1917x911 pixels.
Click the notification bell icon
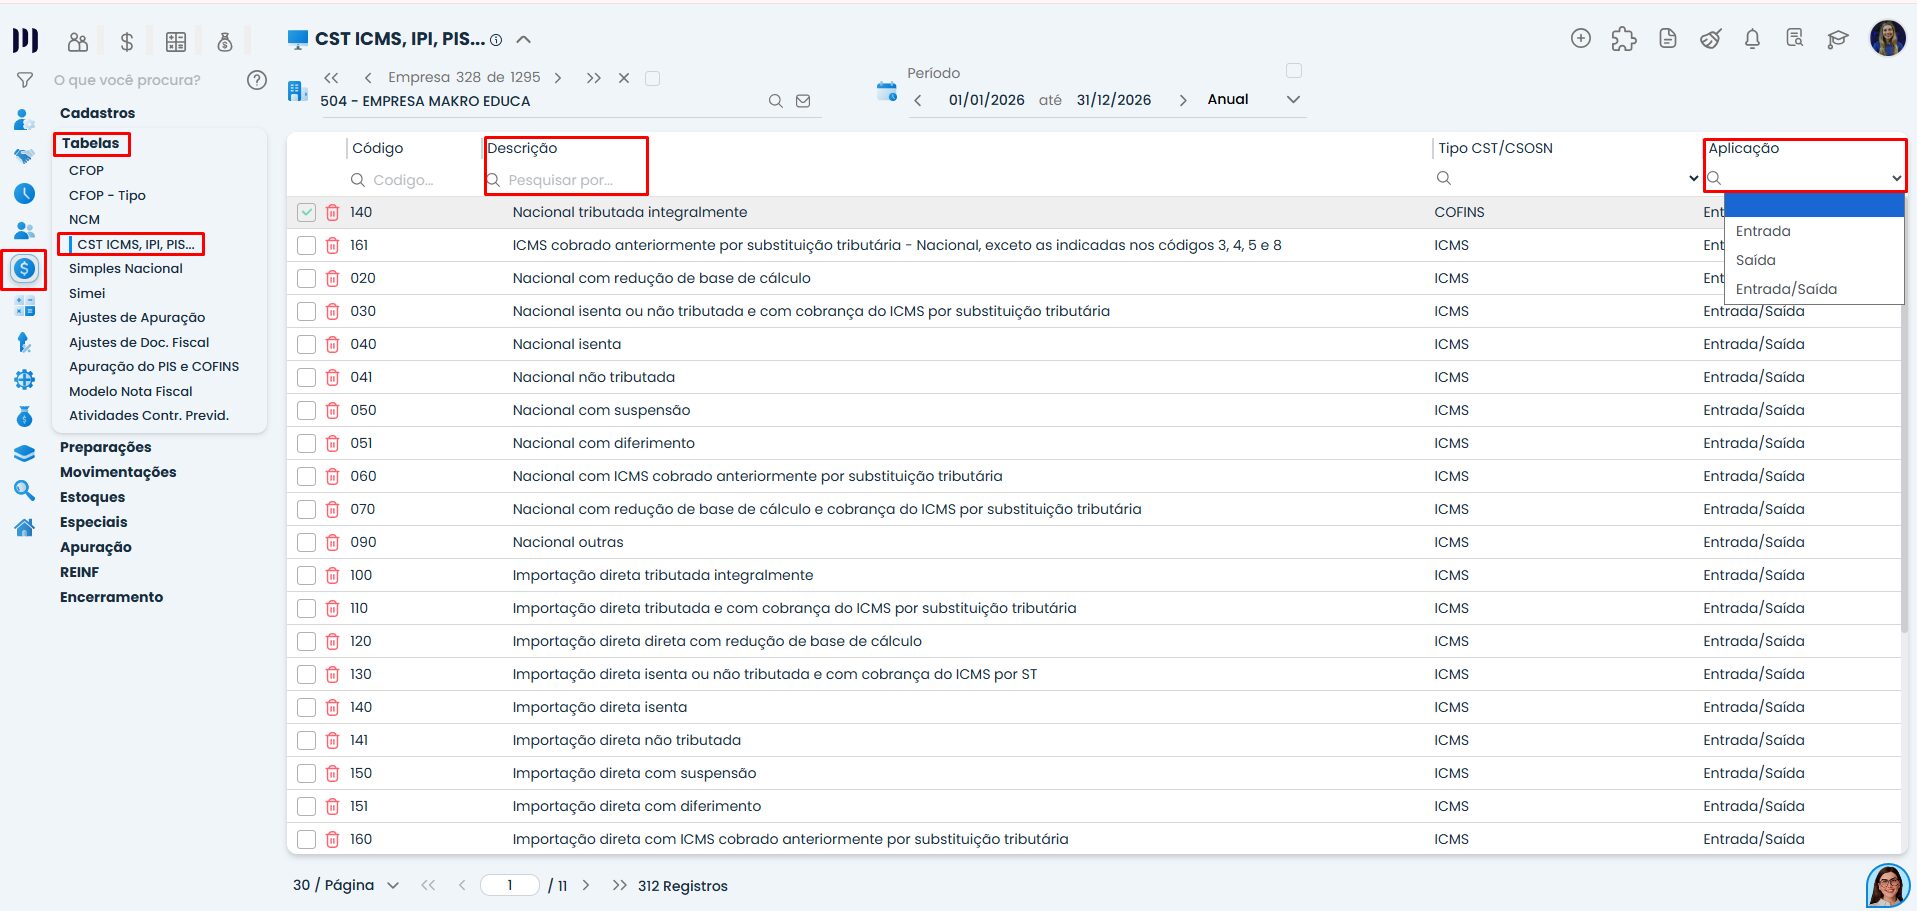pyautogui.click(x=1752, y=39)
